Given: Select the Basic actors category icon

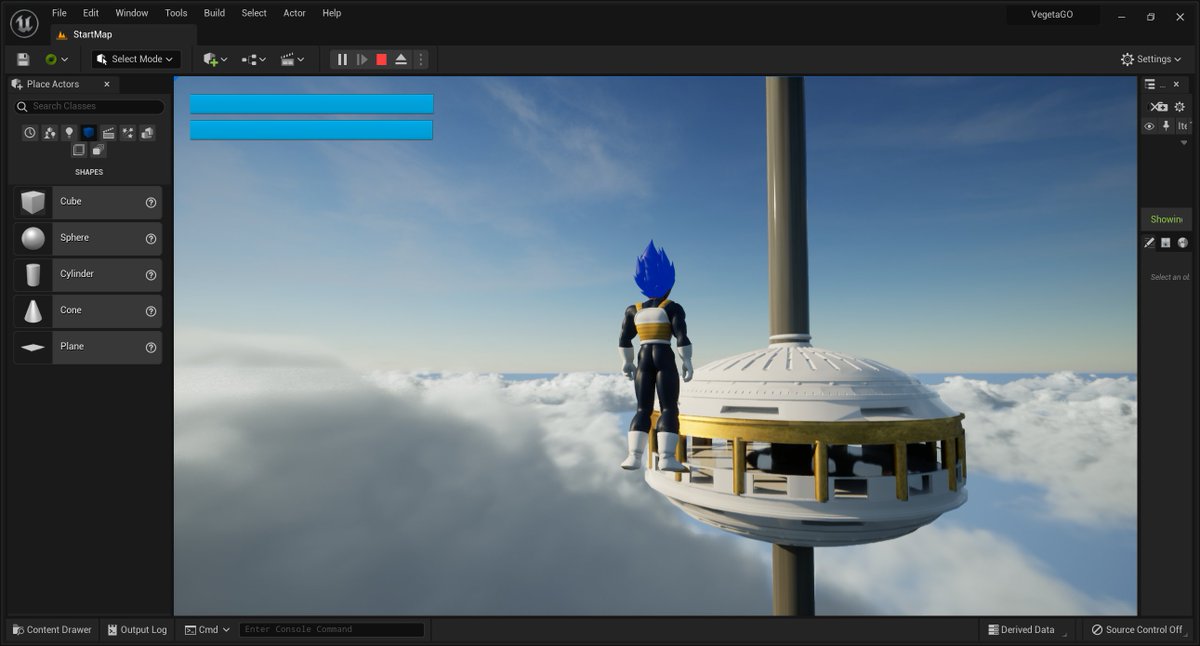Looking at the screenshot, I should point(50,132).
